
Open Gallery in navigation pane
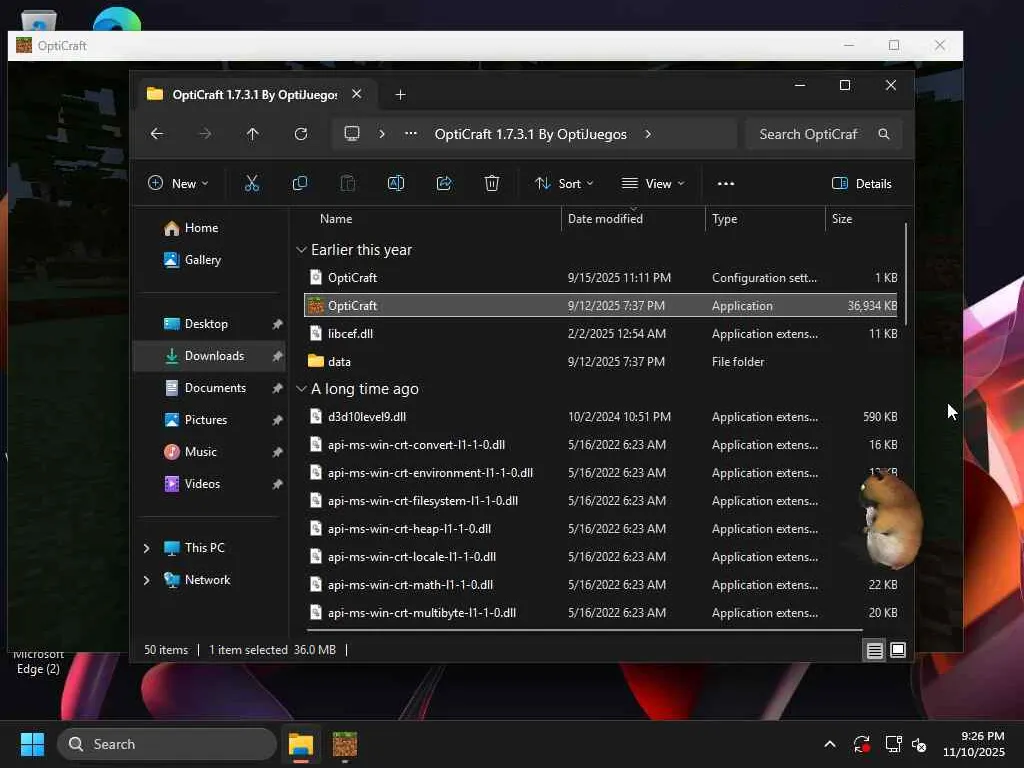pyautogui.click(x=209, y=260)
